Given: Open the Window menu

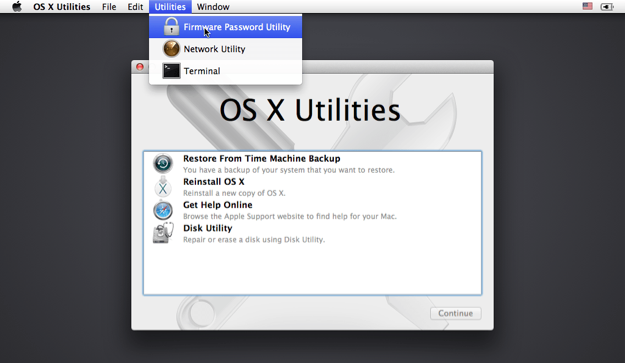Looking at the screenshot, I should pos(213,7).
